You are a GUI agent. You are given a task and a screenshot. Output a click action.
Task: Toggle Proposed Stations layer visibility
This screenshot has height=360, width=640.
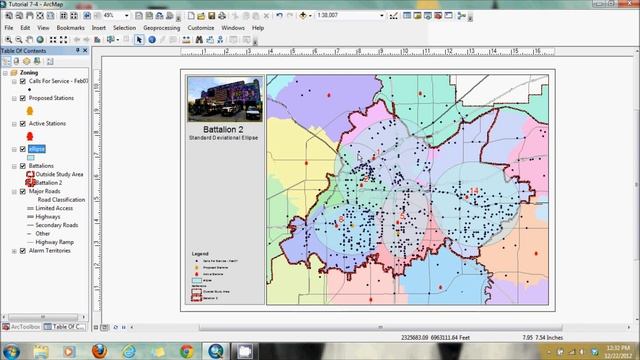pos(23,98)
